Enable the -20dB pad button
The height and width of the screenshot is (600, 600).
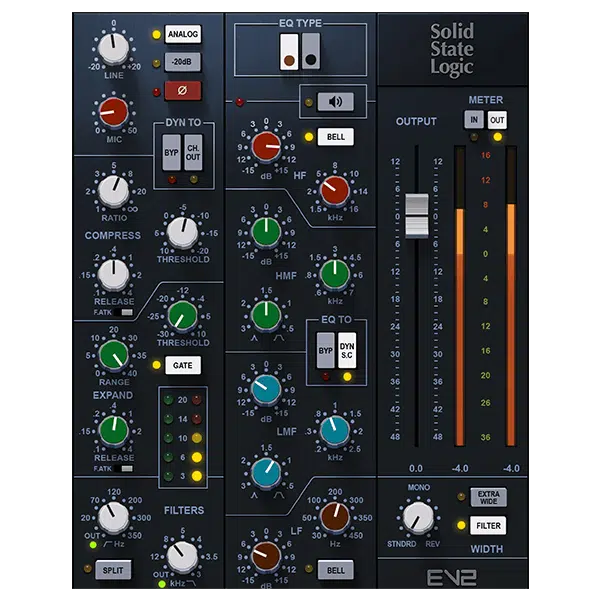[x=182, y=62]
